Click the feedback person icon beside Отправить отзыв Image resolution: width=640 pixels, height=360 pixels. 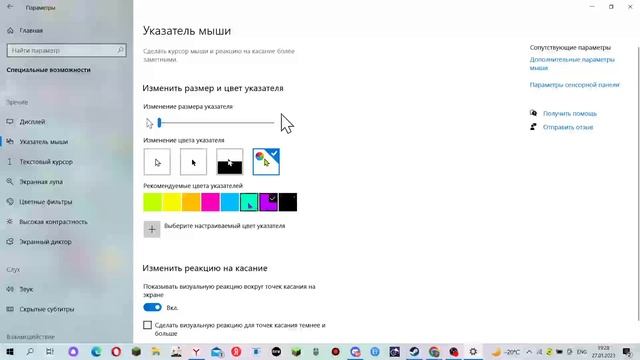point(533,127)
